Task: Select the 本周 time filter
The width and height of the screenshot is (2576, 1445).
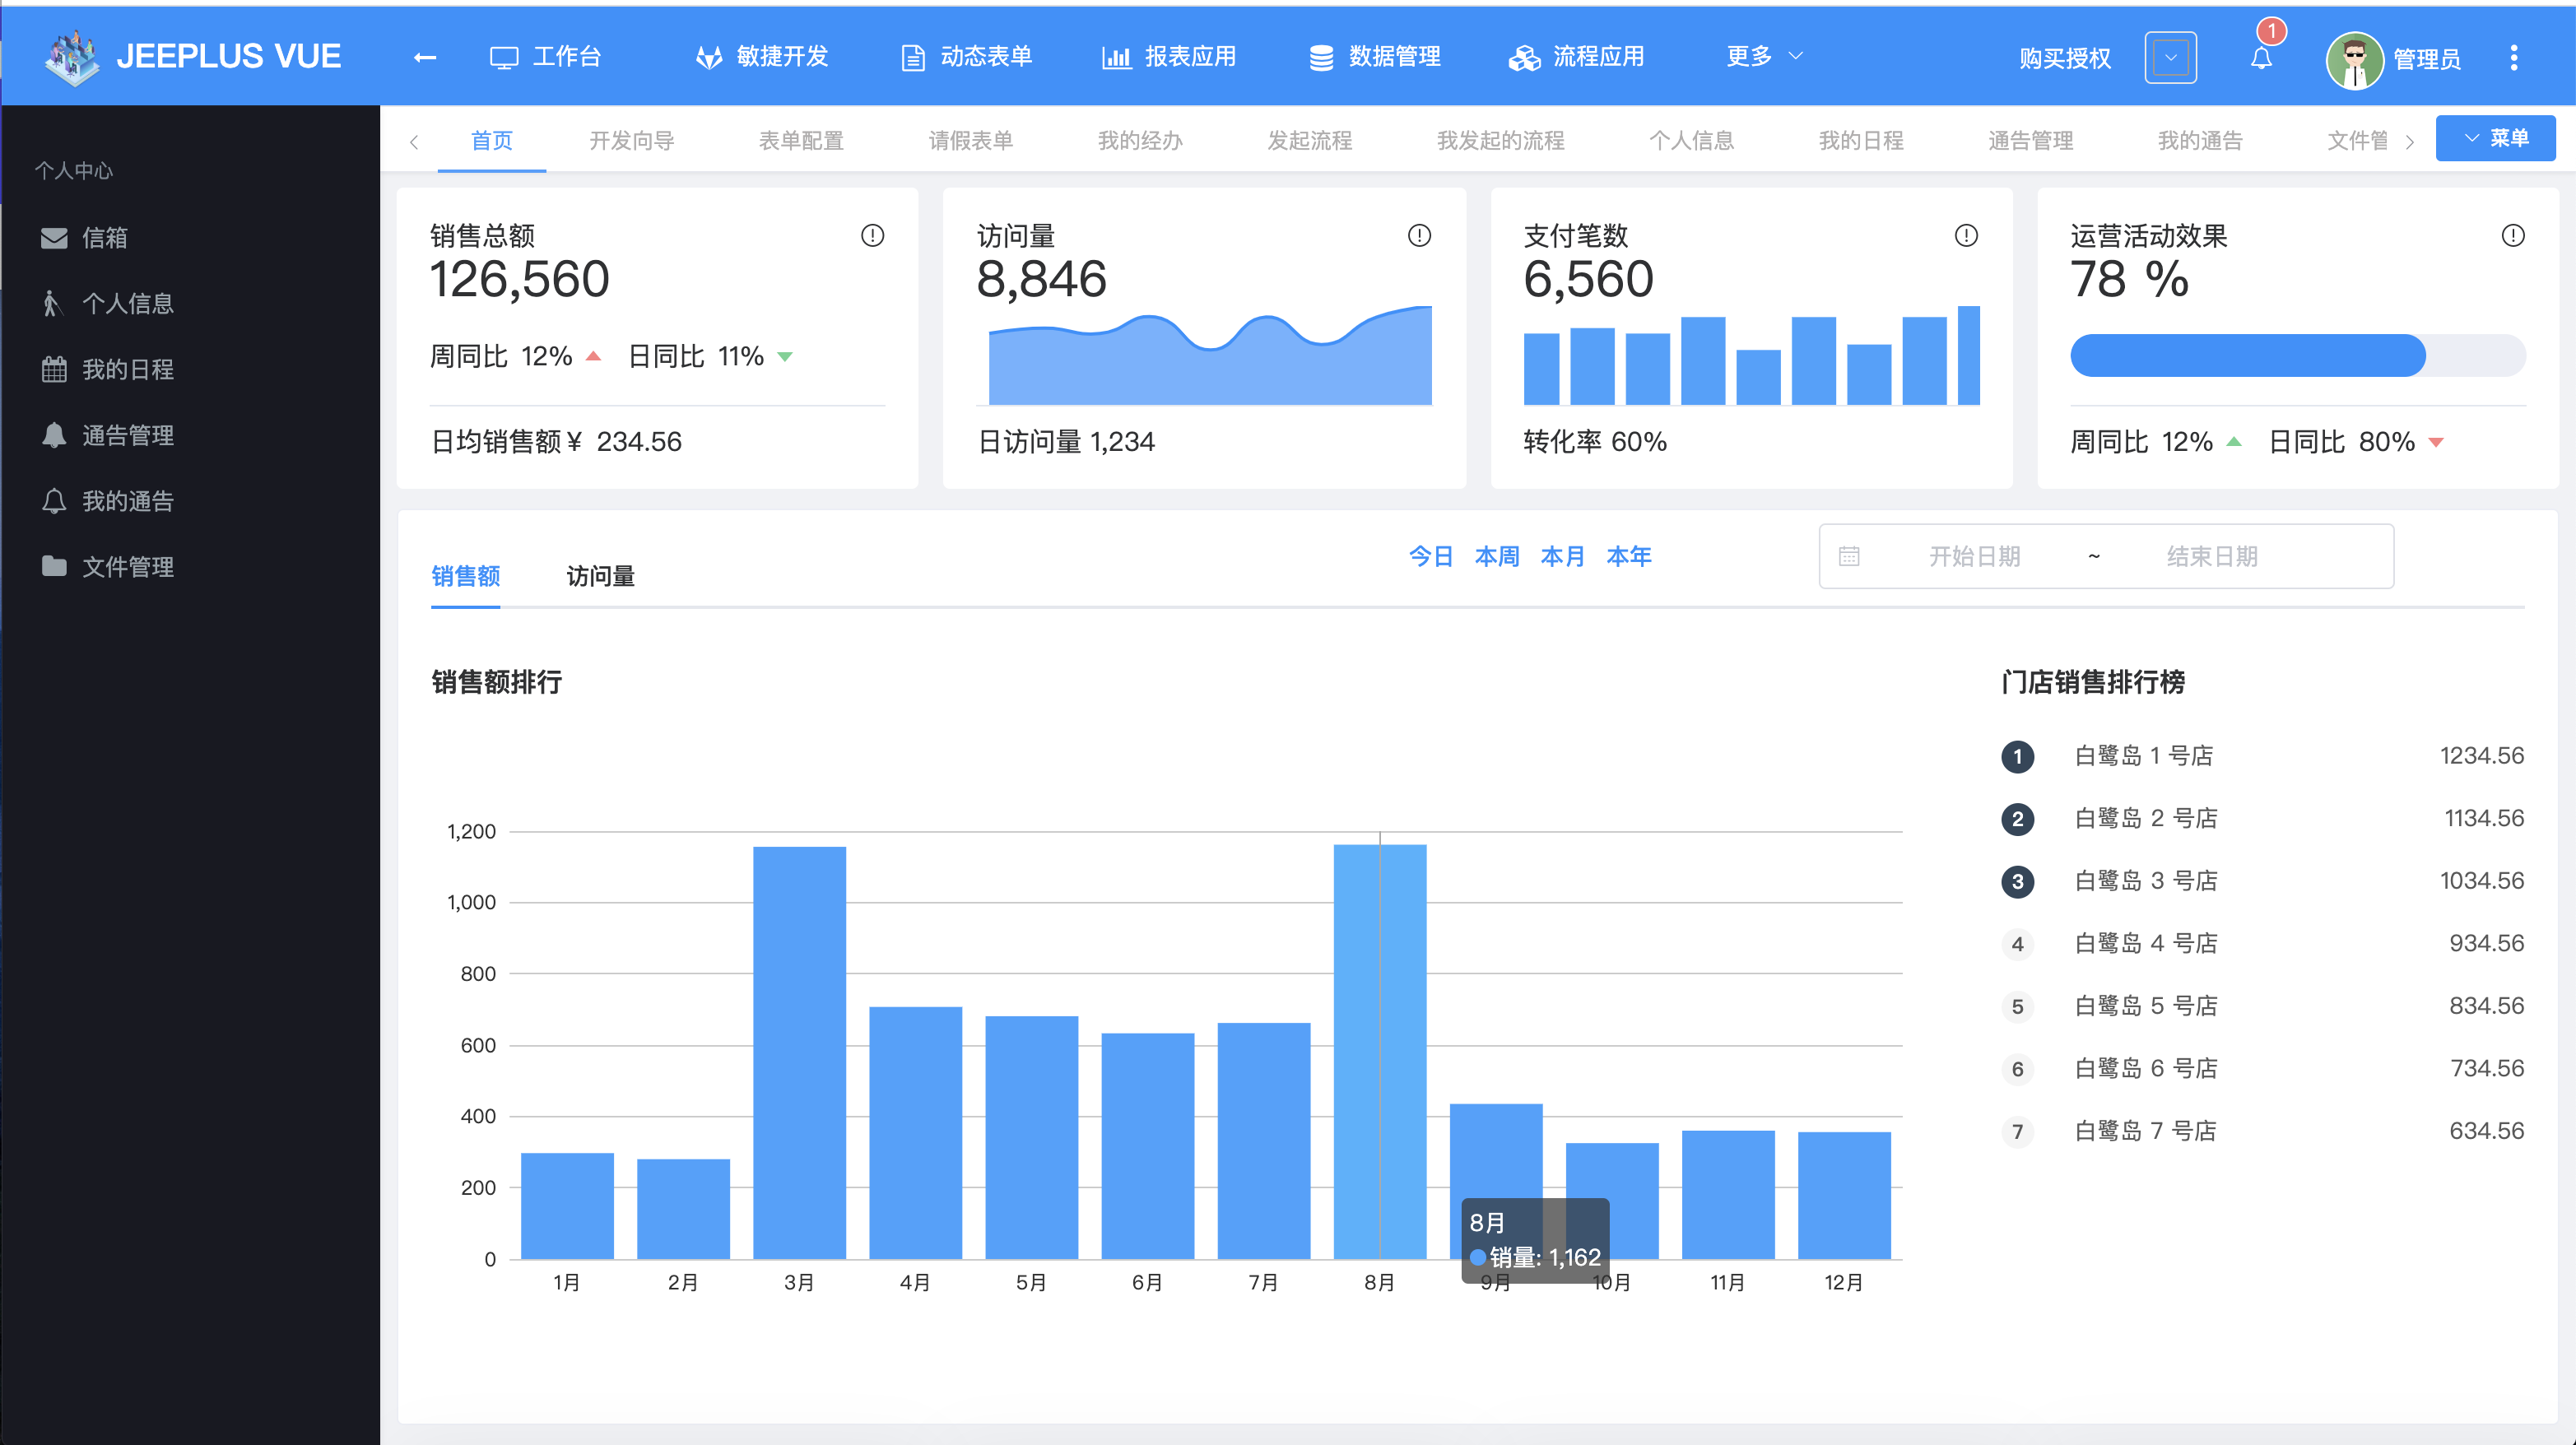Action: pyautogui.click(x=1497, y=556)
